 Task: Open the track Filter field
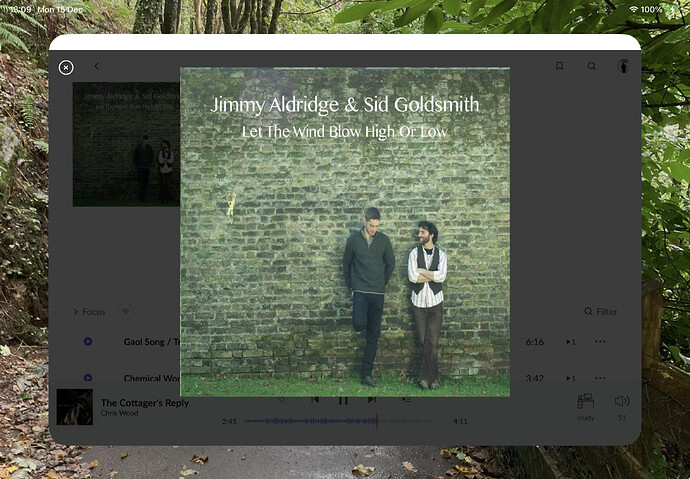click(601, 311)
